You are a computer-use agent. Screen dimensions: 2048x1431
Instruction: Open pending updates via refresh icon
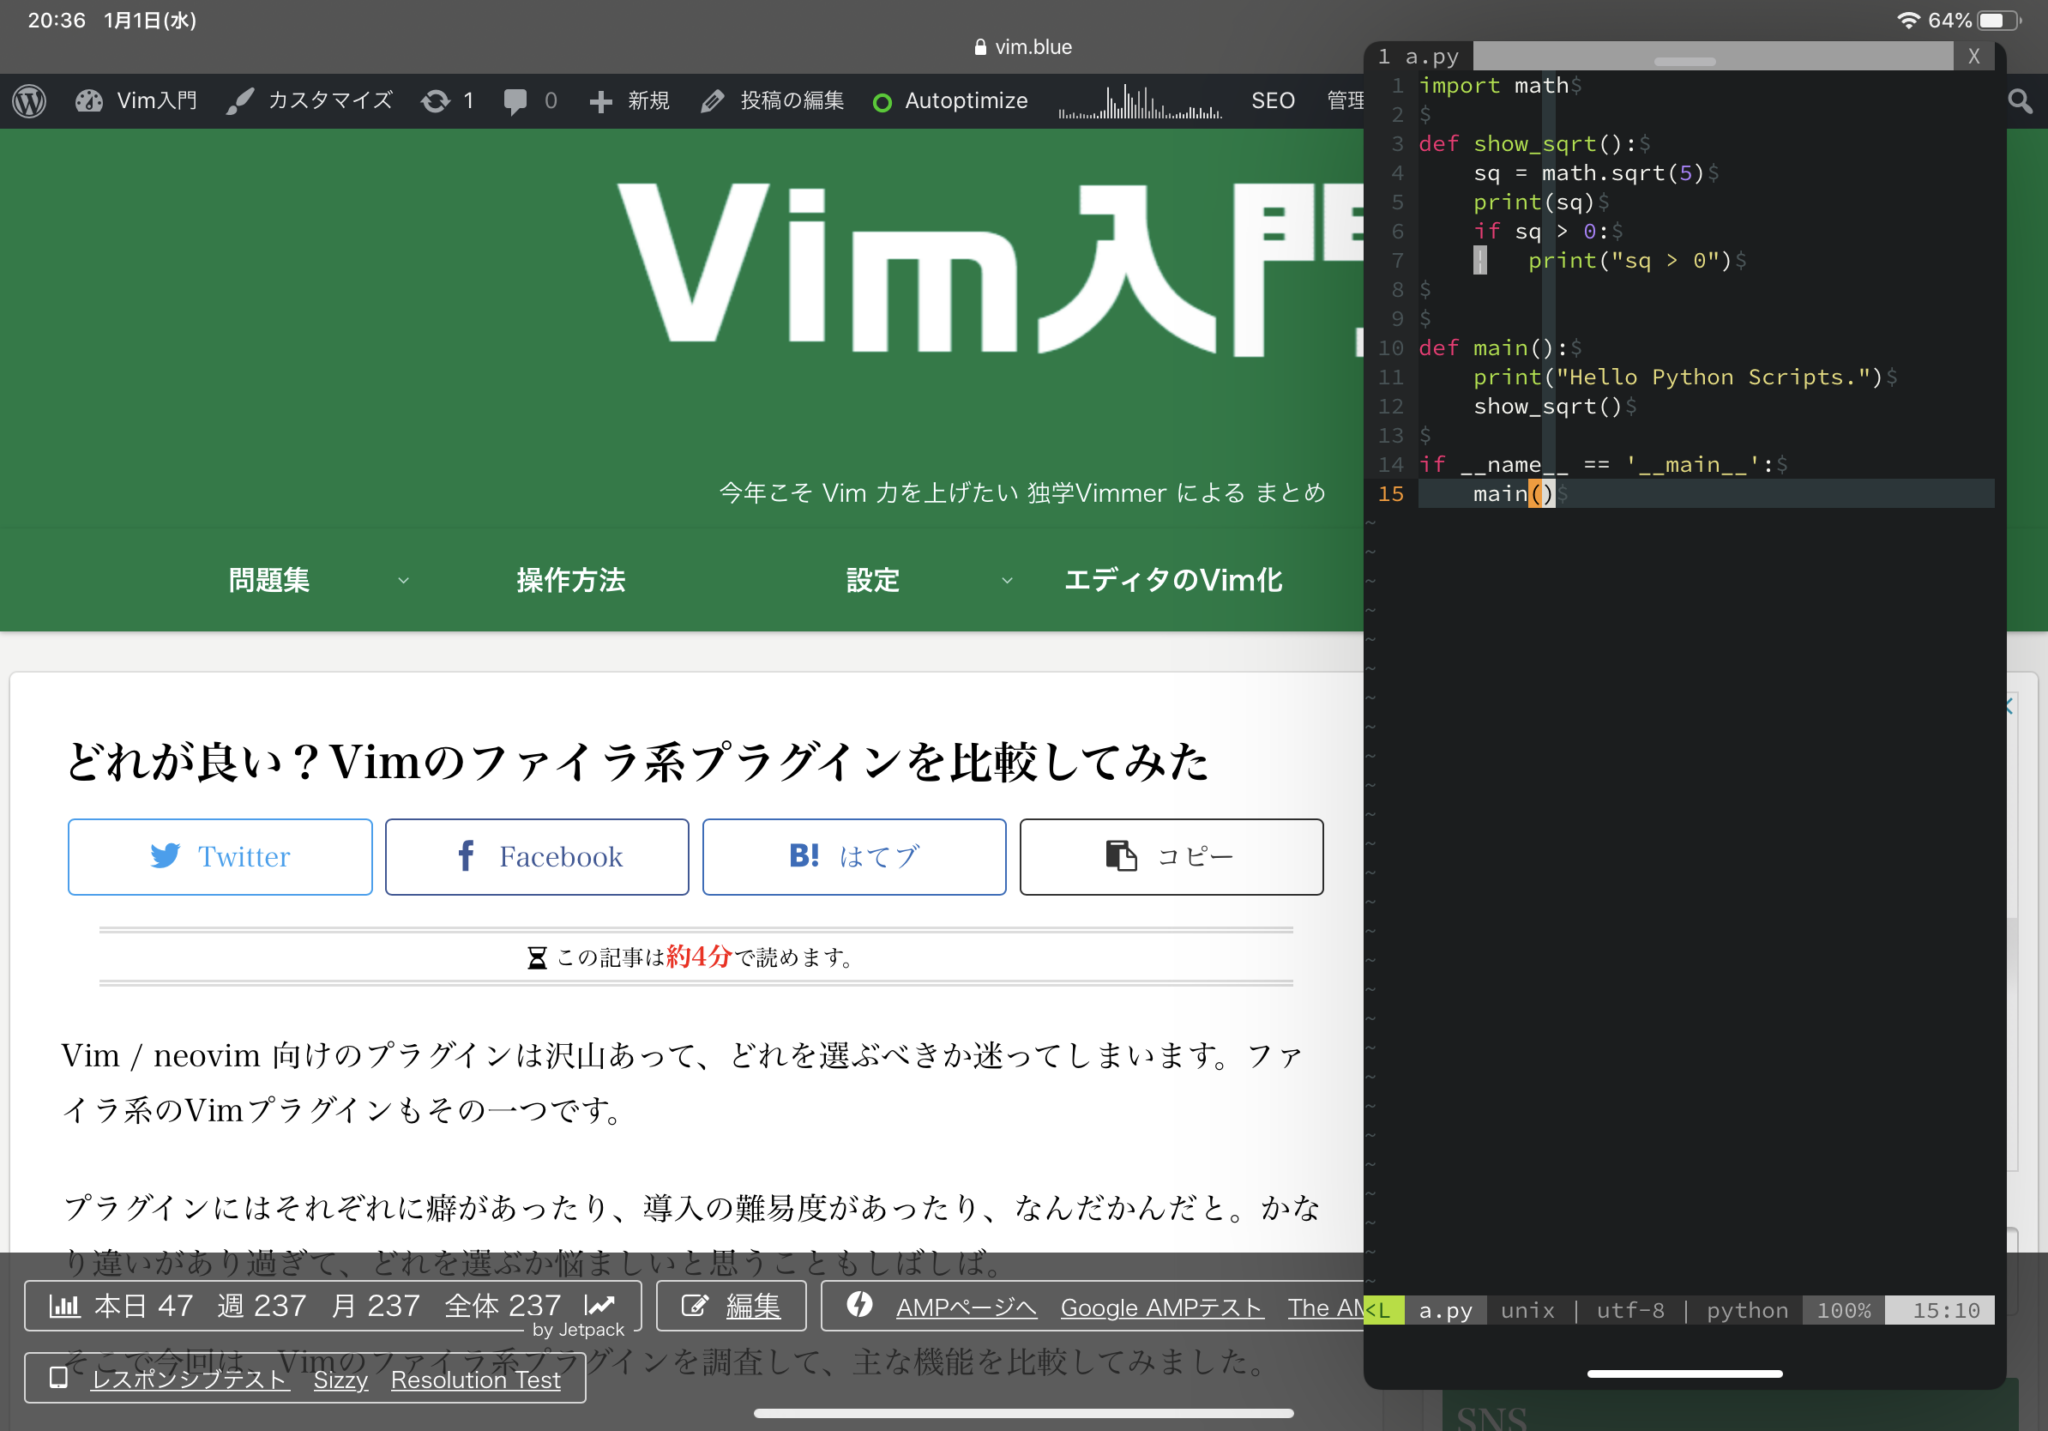tap(437, 100)
